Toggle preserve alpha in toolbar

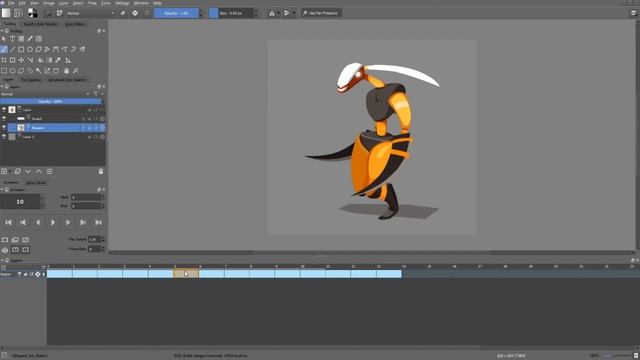[135, 13]
